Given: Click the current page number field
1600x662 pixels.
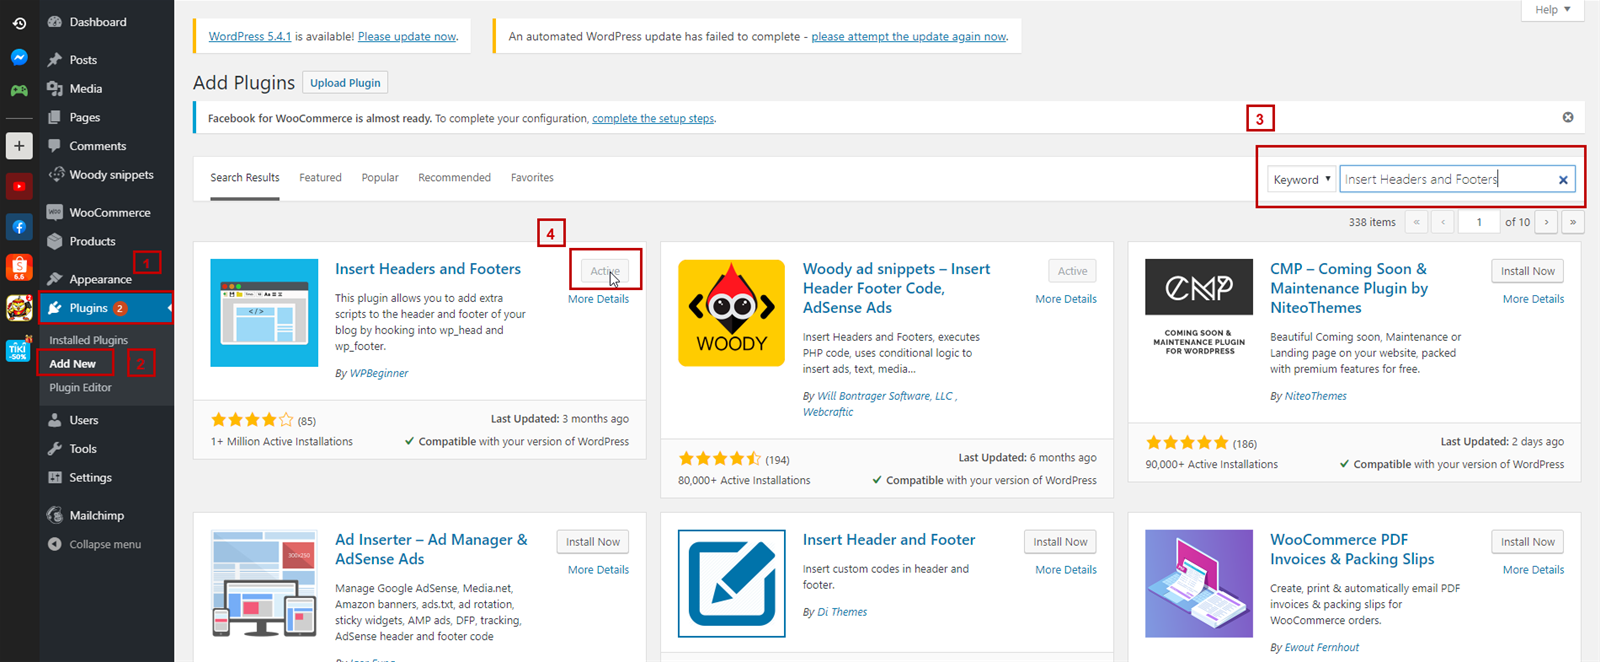Looking at the screenshot, I should (x=1479, y=222).
